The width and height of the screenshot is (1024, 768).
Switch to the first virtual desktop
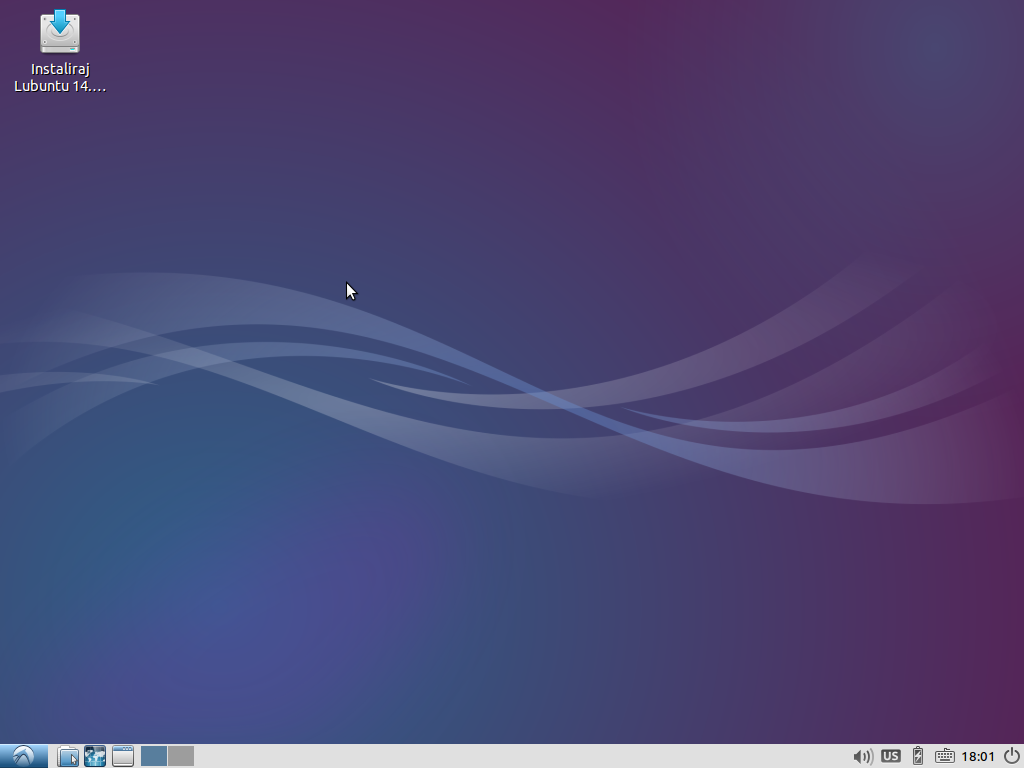tap(154, 756)
